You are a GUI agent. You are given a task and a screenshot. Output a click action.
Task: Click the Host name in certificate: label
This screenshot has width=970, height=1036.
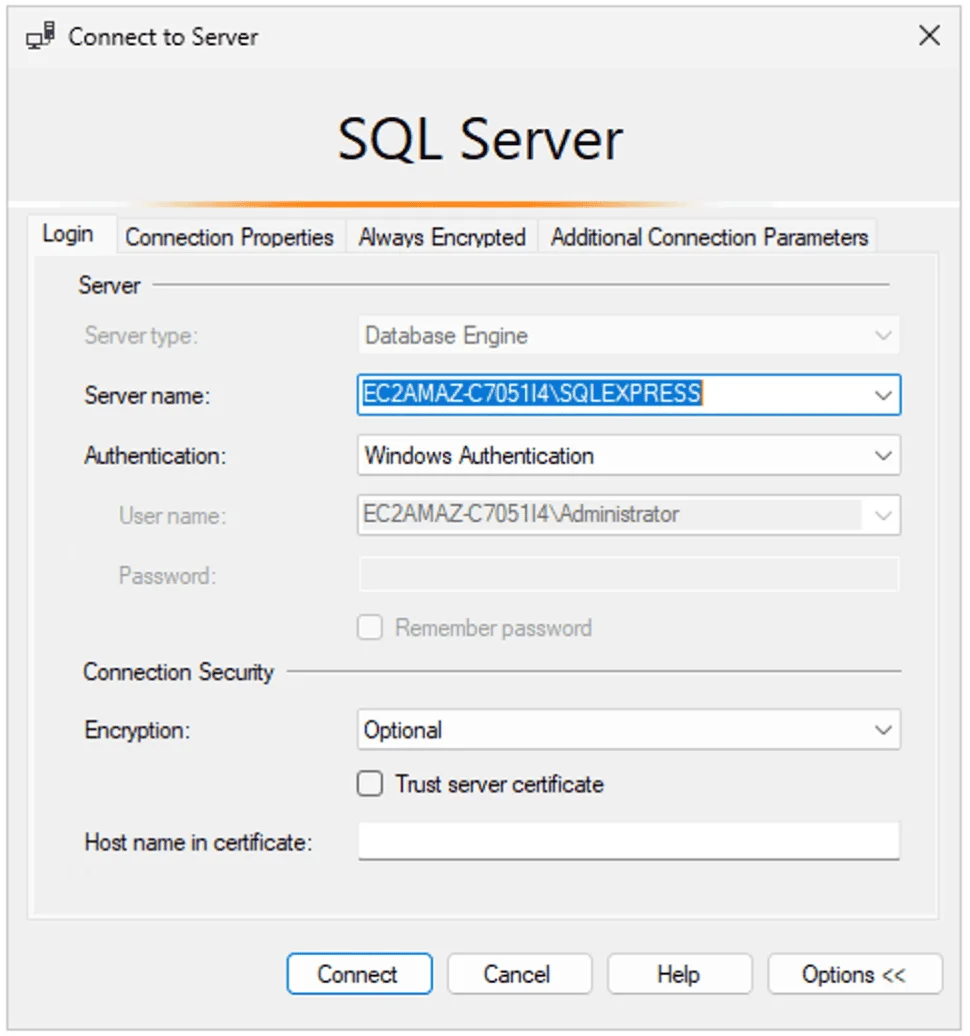pos(198,842)
